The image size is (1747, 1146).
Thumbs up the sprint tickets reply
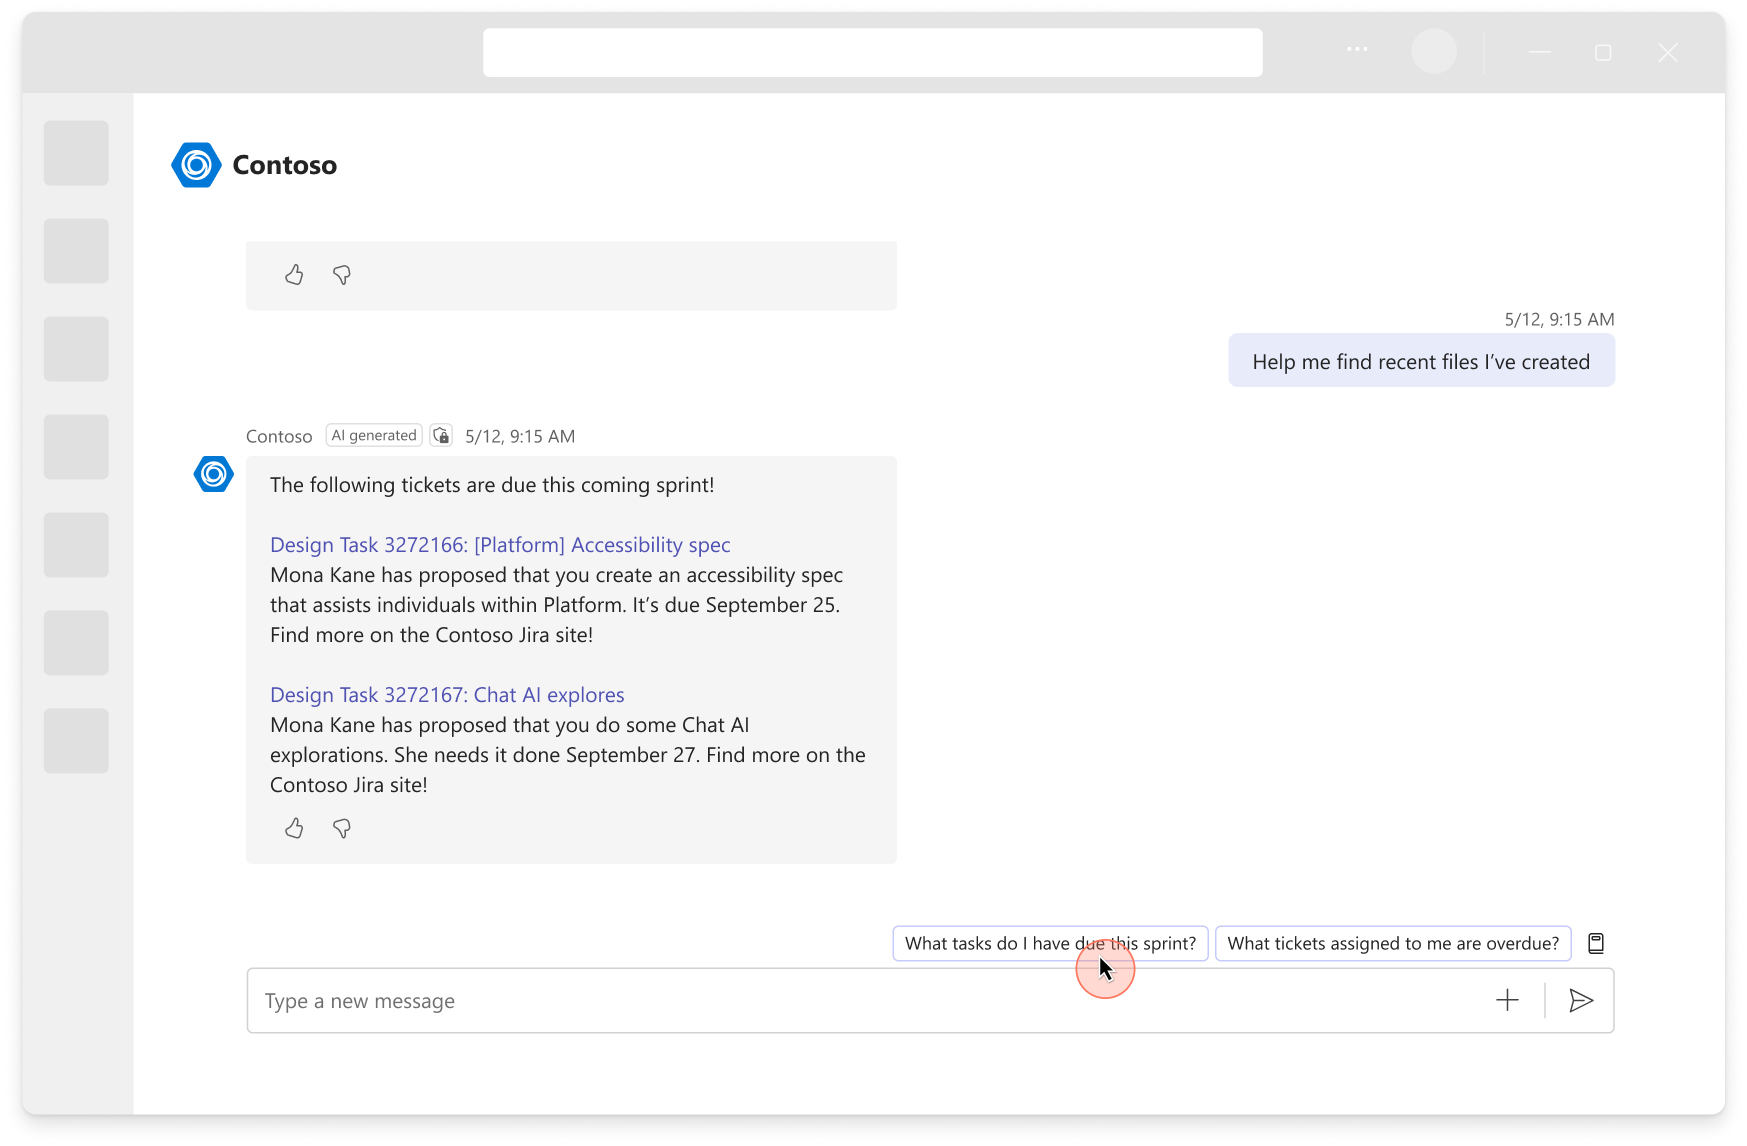pos(294,828)
